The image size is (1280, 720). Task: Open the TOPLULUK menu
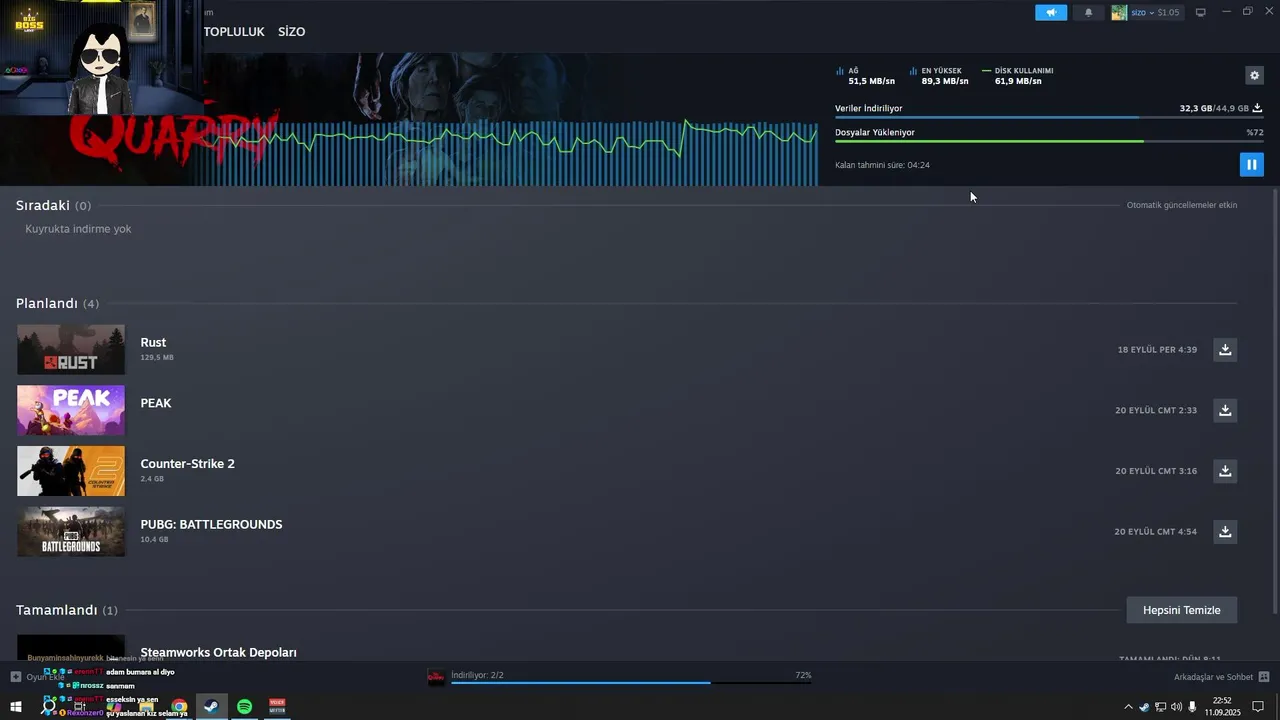[234, 32]
